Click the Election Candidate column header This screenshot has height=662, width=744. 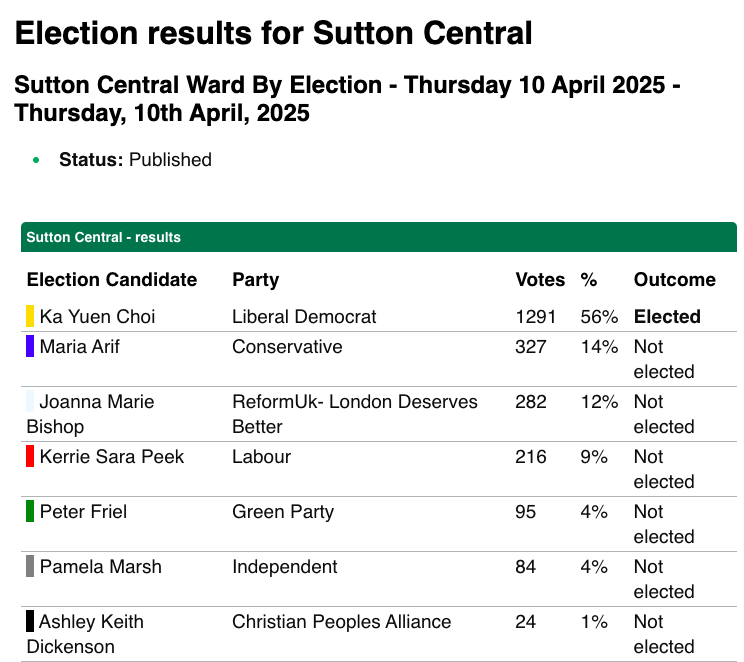(112, 280)
